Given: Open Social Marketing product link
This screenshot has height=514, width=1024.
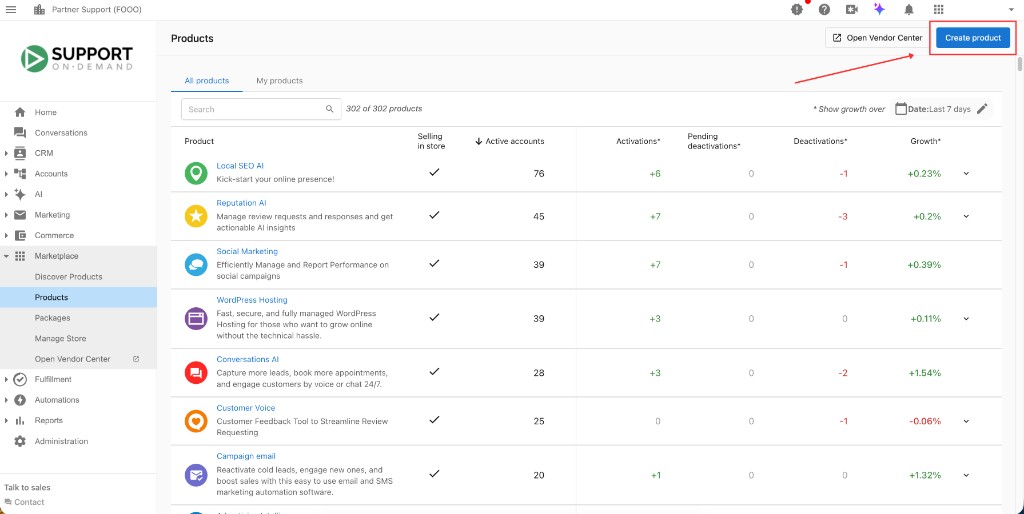Looking at the screenshot, I should tap(247, 251).
